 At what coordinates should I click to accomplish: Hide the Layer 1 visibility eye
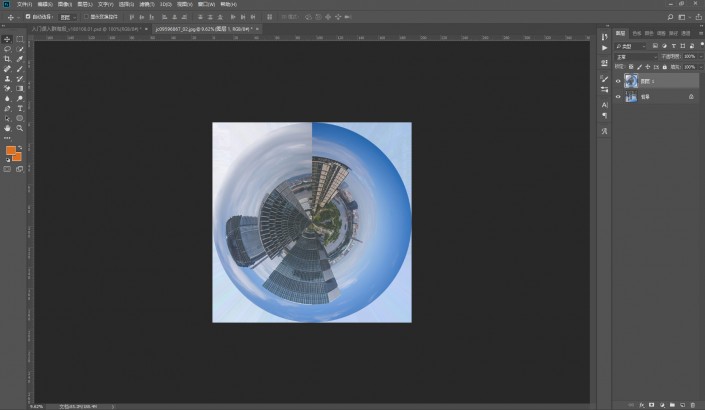point(618,81)
